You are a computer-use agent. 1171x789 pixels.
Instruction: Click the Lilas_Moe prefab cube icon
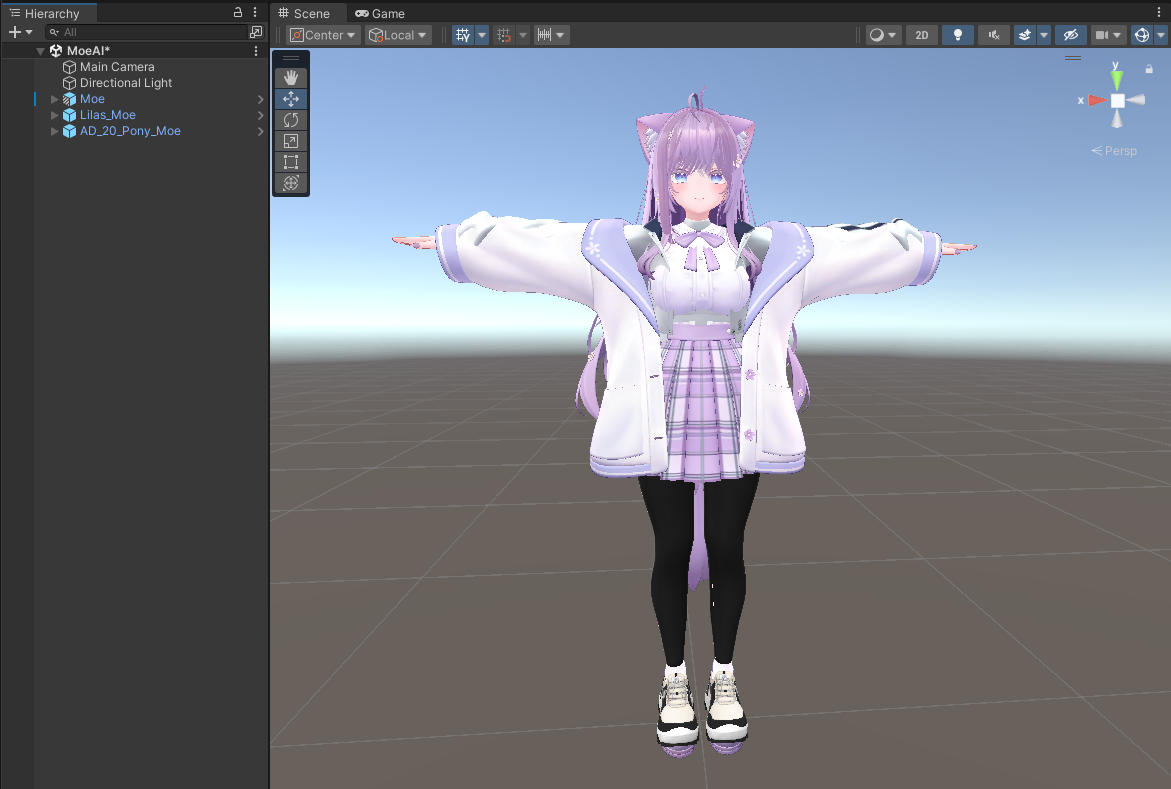coord(69,114)
